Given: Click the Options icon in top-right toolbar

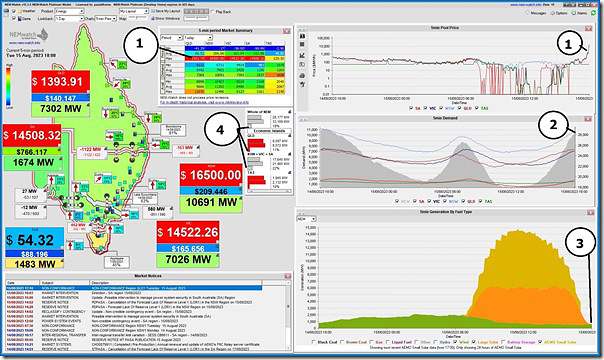Looking at the screenshot, I should pos(553,13).
